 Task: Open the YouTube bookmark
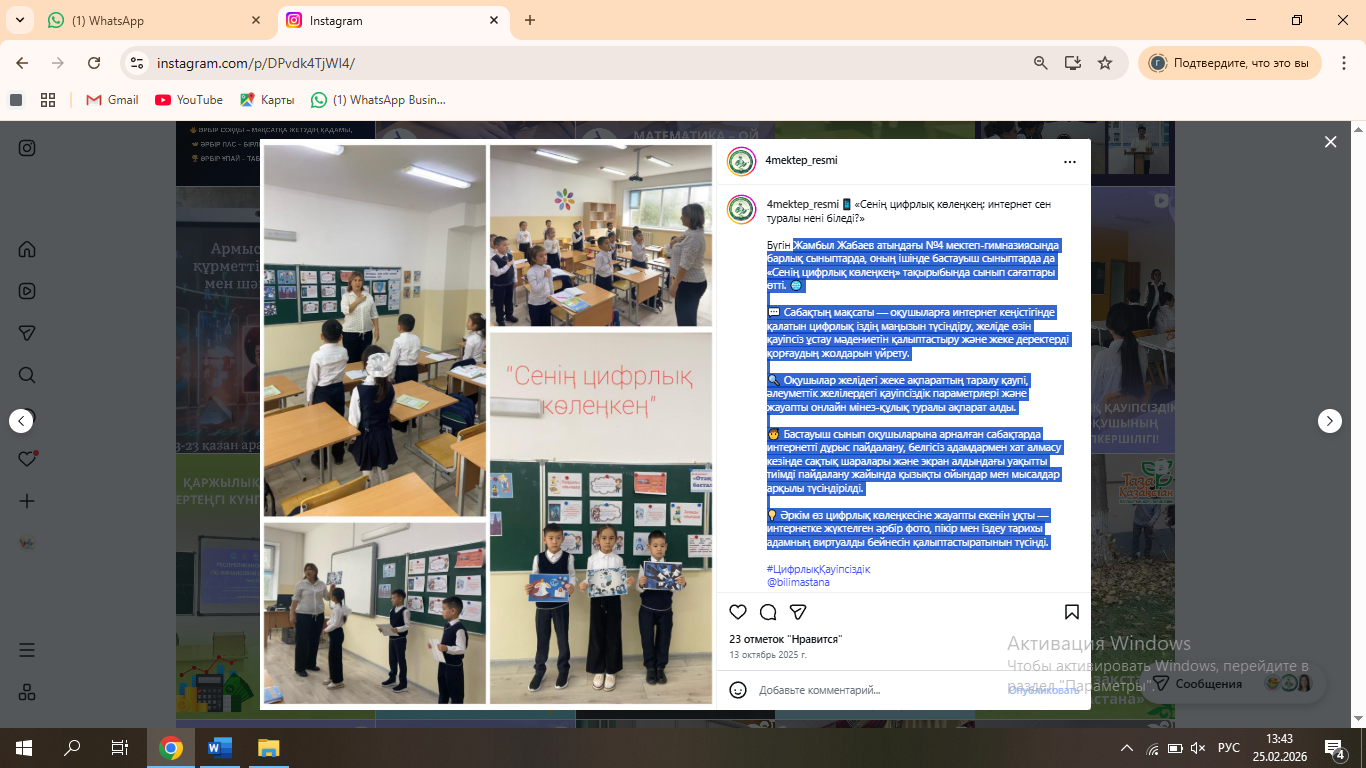[x=189, y=100]
